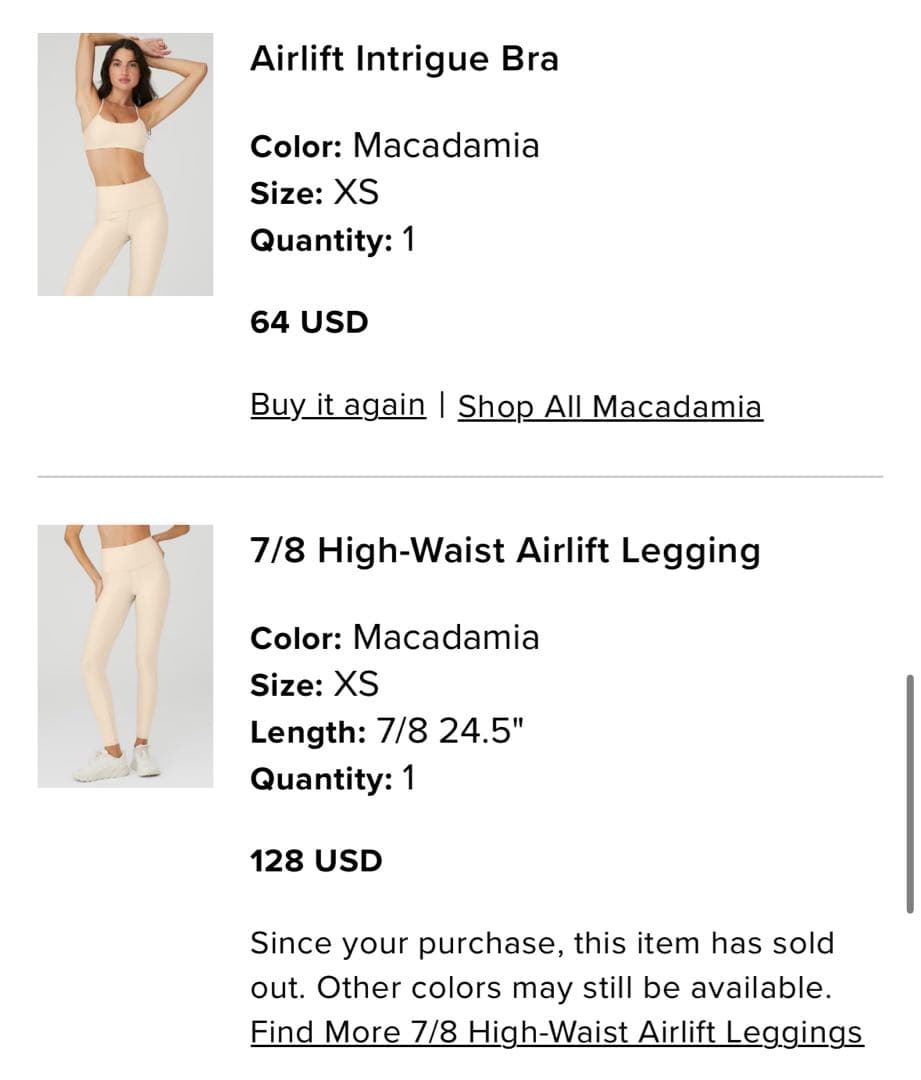Follow "Find More 7/8 High-Waist Airlift Leggings" link
Image resolution: width=921 pixels, height=1080 pixels.
(556, 1031)
